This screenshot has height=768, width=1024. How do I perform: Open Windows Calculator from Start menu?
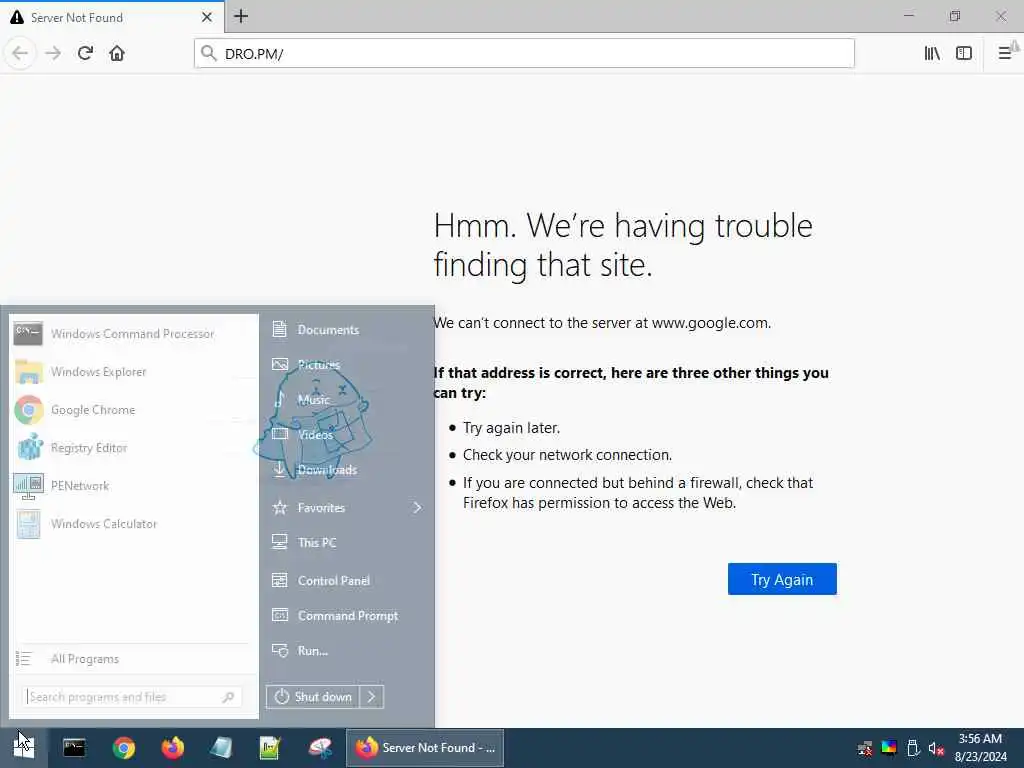click(134, 524)
